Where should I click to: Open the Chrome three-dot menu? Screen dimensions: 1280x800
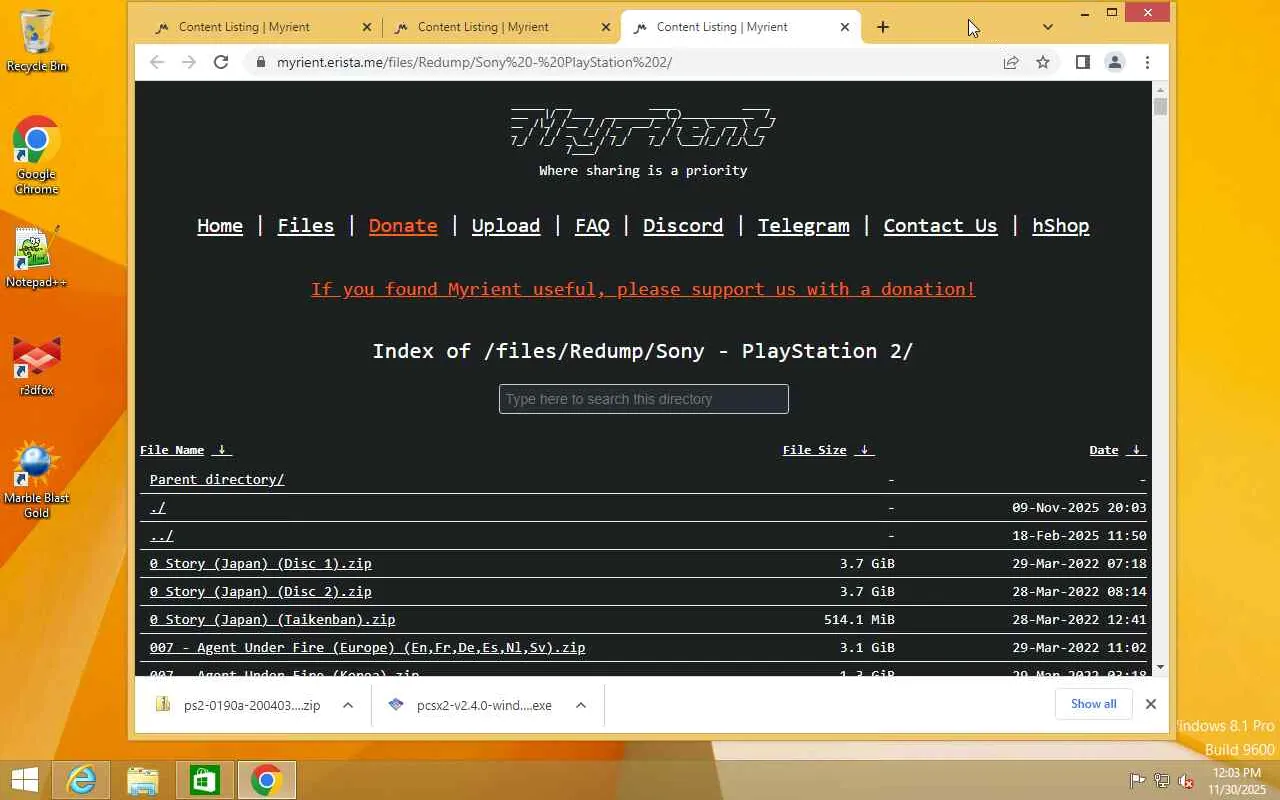(1147, 62)
